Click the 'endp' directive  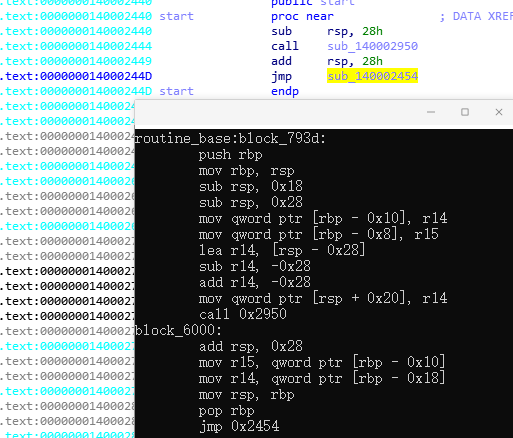click(x=285, y=91)
